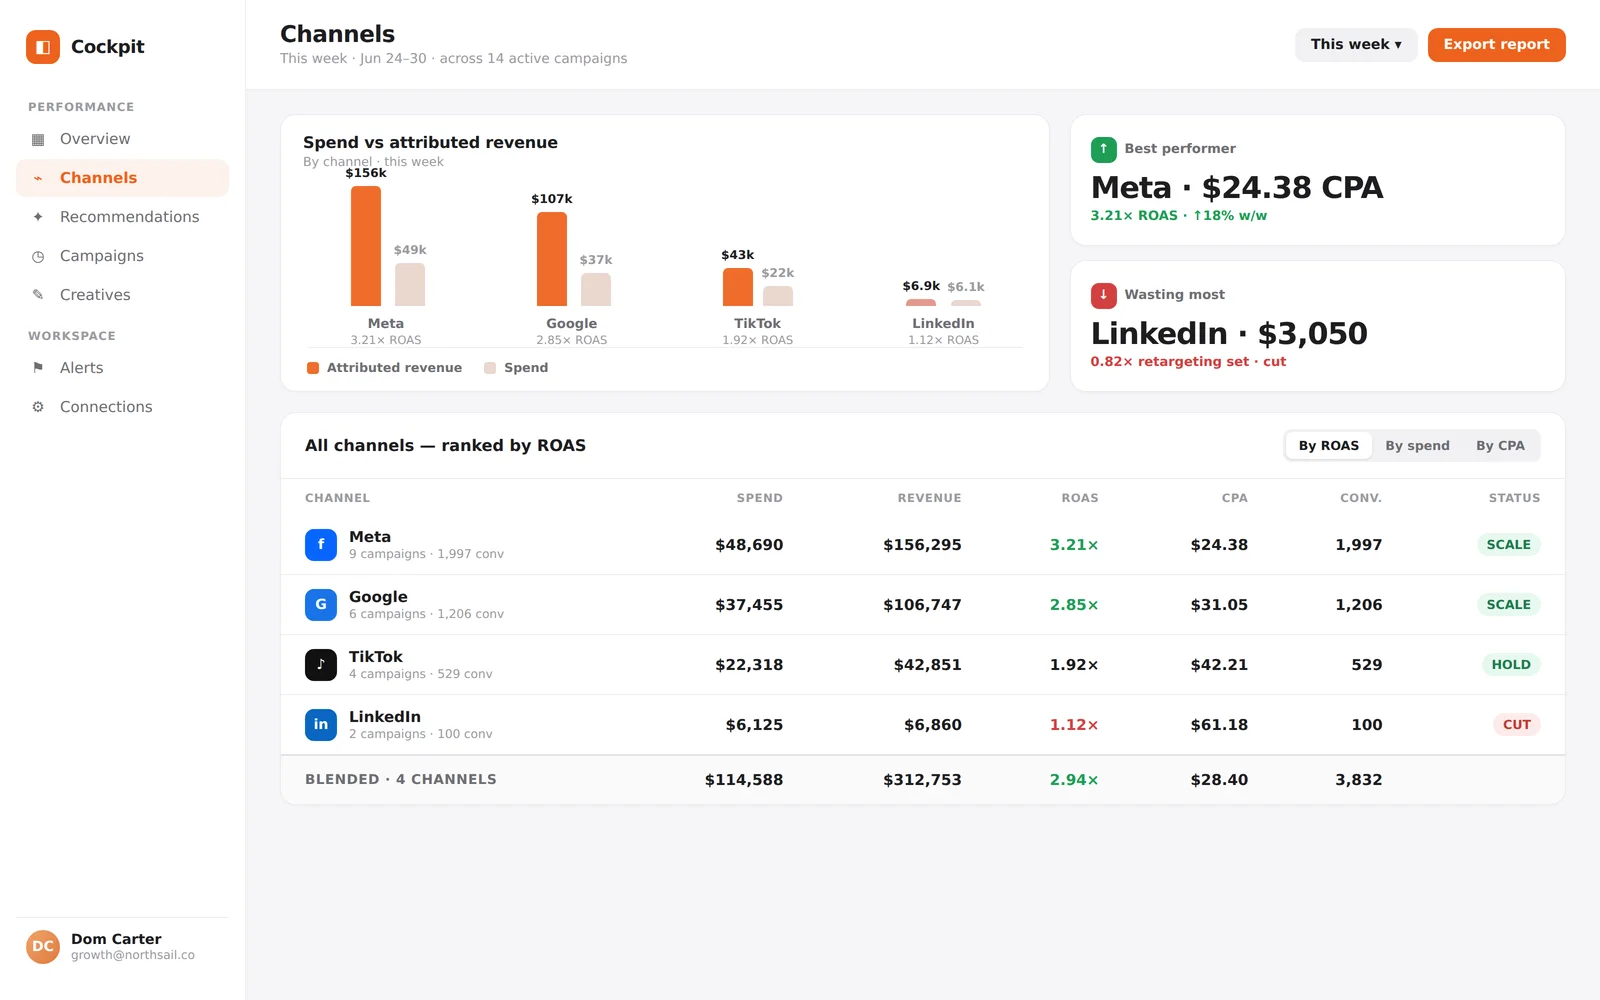Click the red Wasting most arrow icon

[1103, 295]
